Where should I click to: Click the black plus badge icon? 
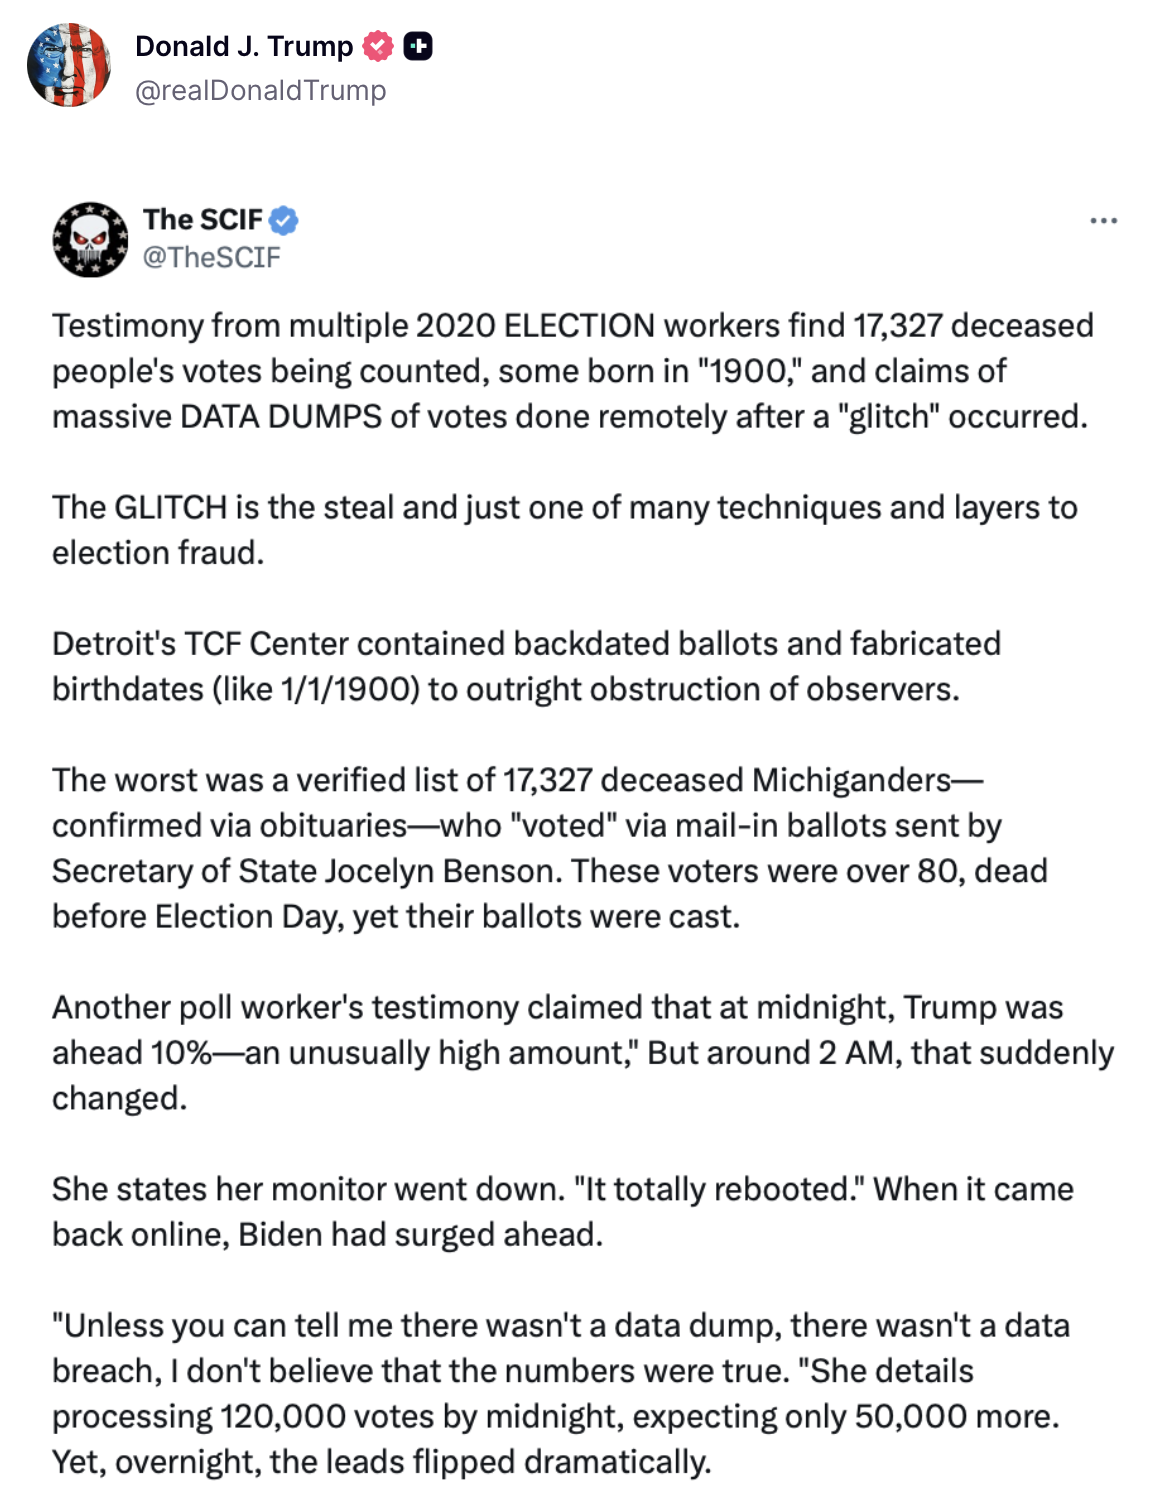point(418,46)
